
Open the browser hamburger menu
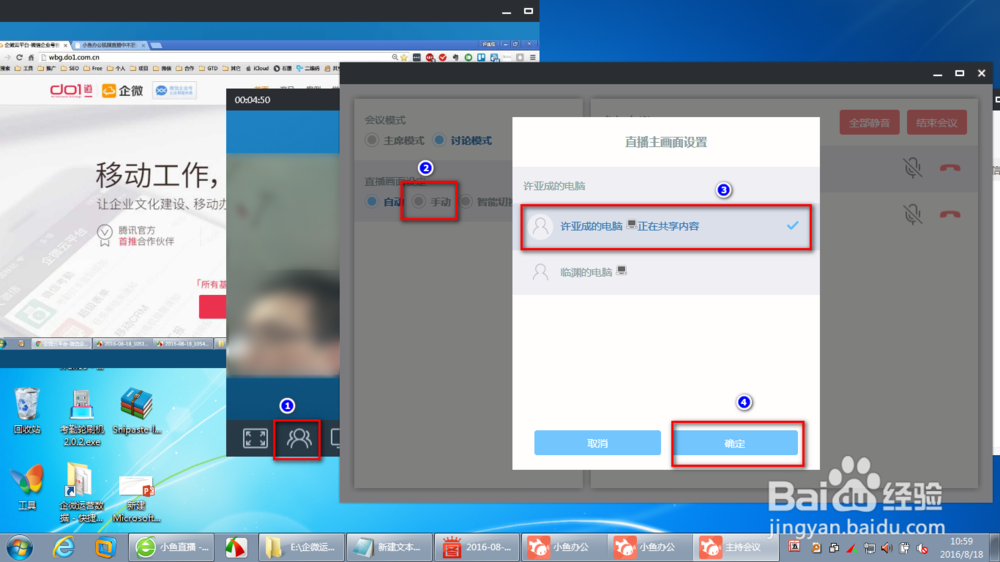[x=533, y=57]
